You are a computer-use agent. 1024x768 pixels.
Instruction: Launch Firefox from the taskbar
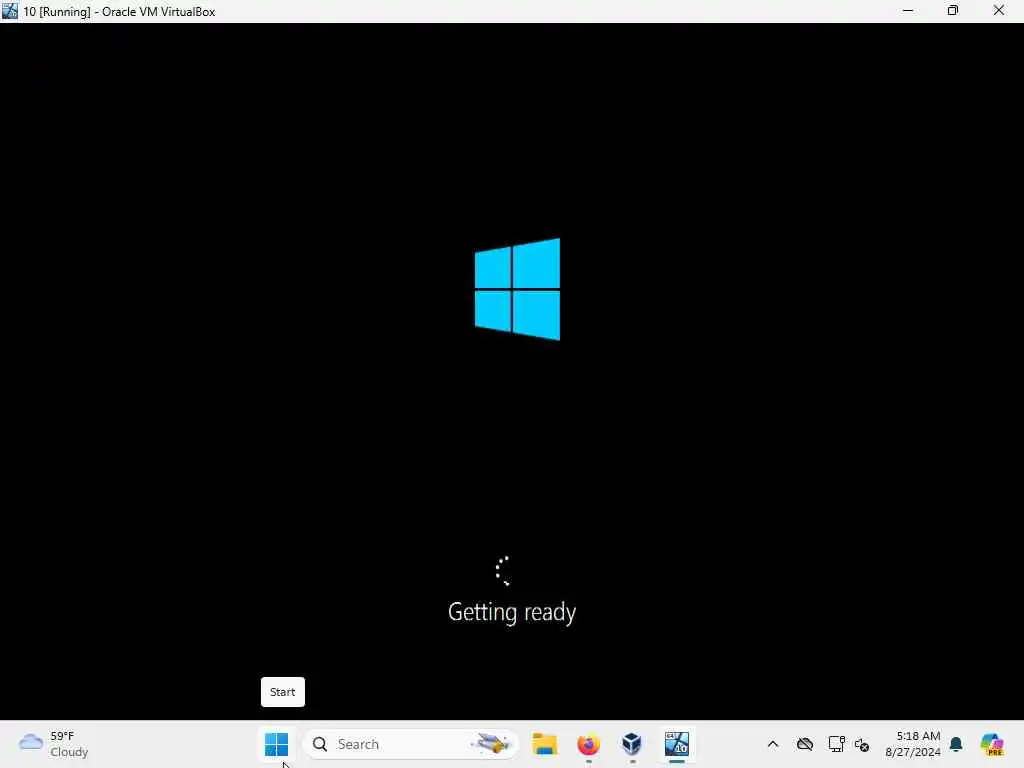[588, 744]
